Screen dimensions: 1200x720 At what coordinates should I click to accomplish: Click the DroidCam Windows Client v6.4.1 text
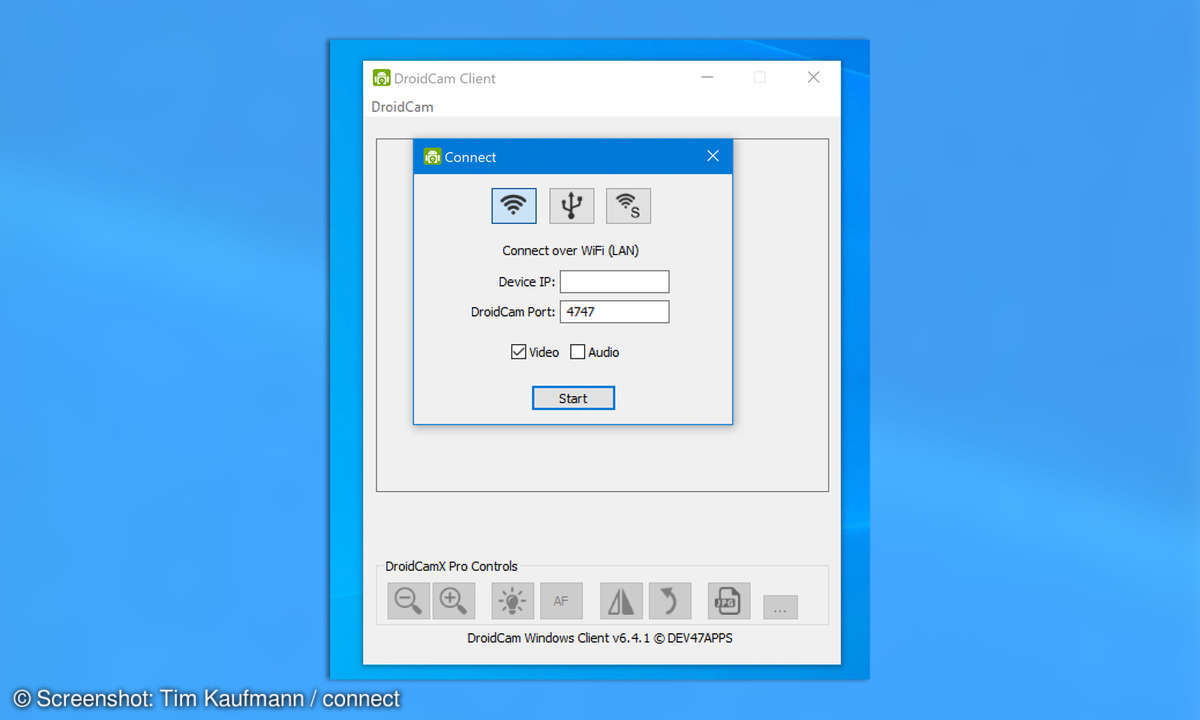pyautogui.click(x=600, y=638)
